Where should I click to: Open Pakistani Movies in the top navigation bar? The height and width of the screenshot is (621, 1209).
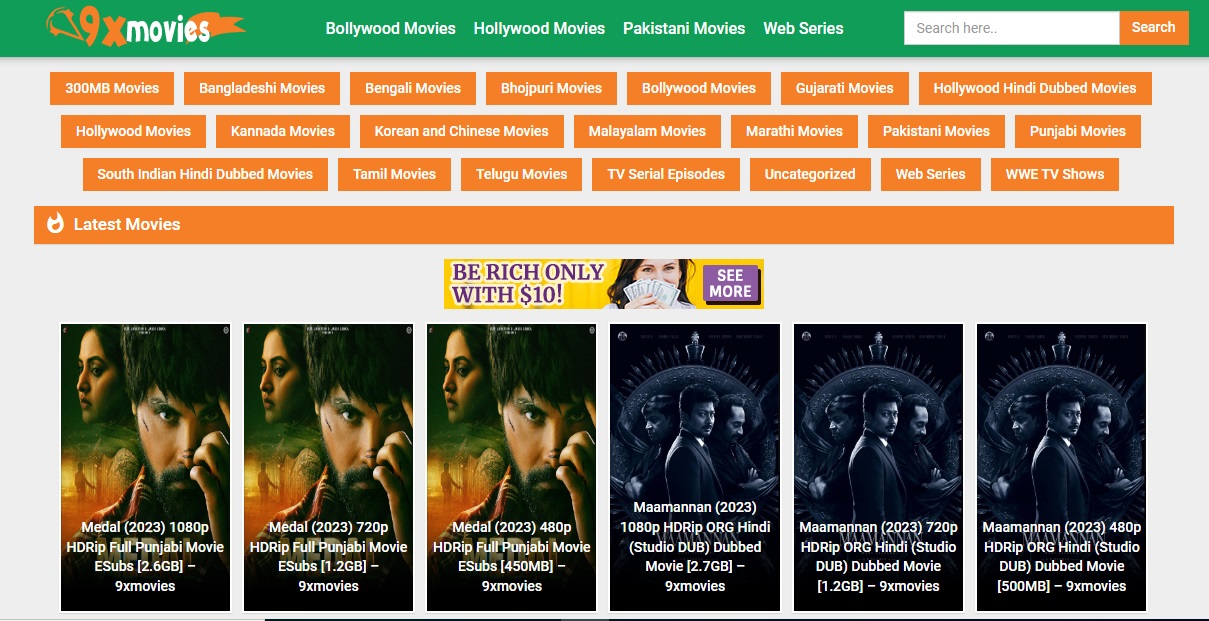[x=684, y=28]
